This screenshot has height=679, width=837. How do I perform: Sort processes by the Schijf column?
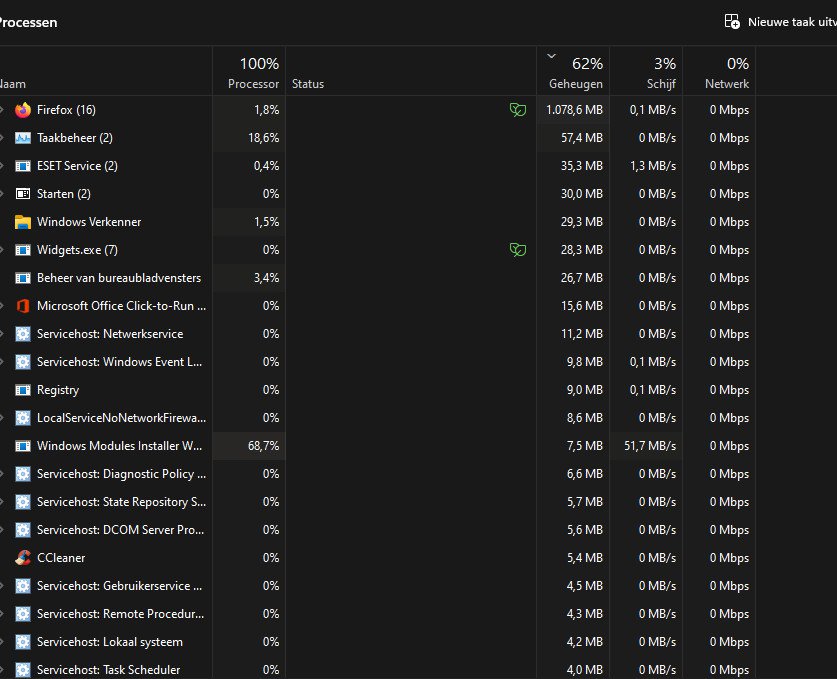(646, 72)
